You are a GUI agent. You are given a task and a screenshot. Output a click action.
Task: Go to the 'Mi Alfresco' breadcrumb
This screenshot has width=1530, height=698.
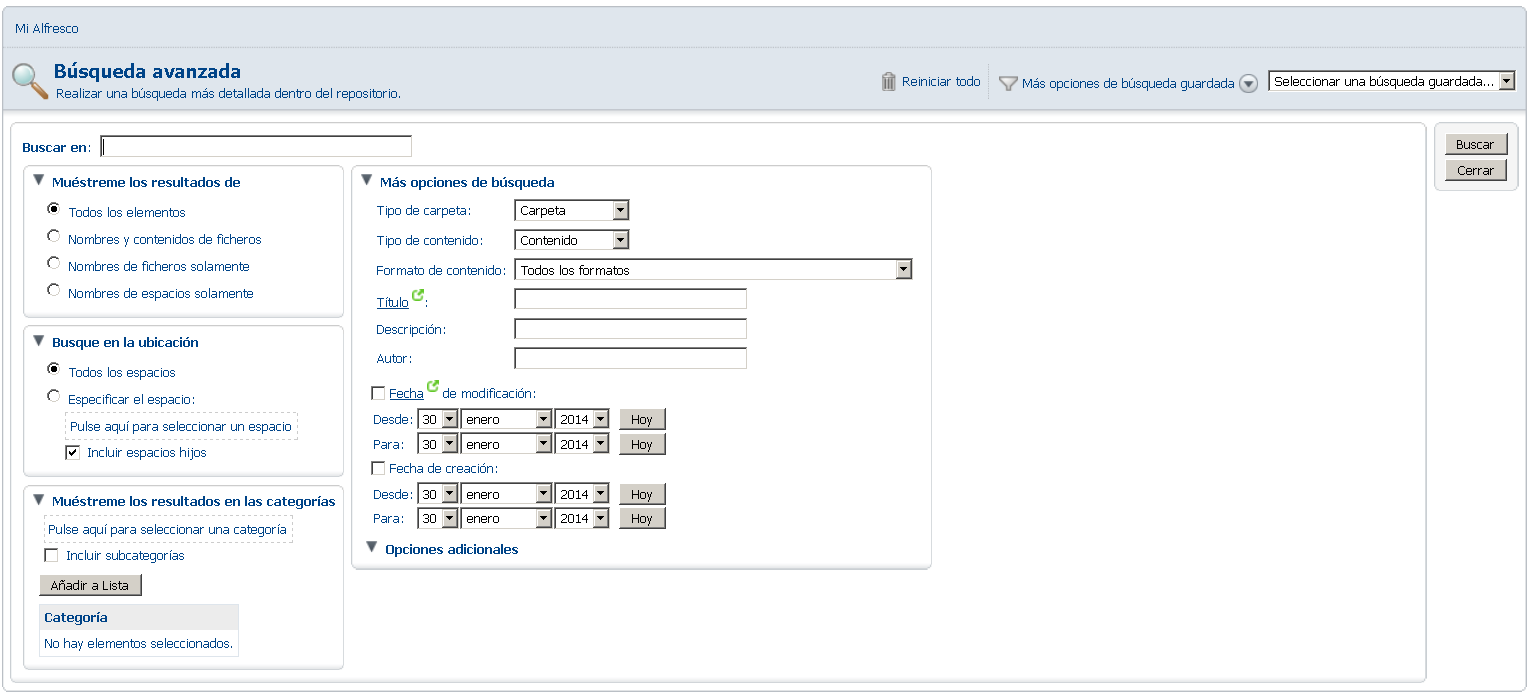(x=47, y=29)
